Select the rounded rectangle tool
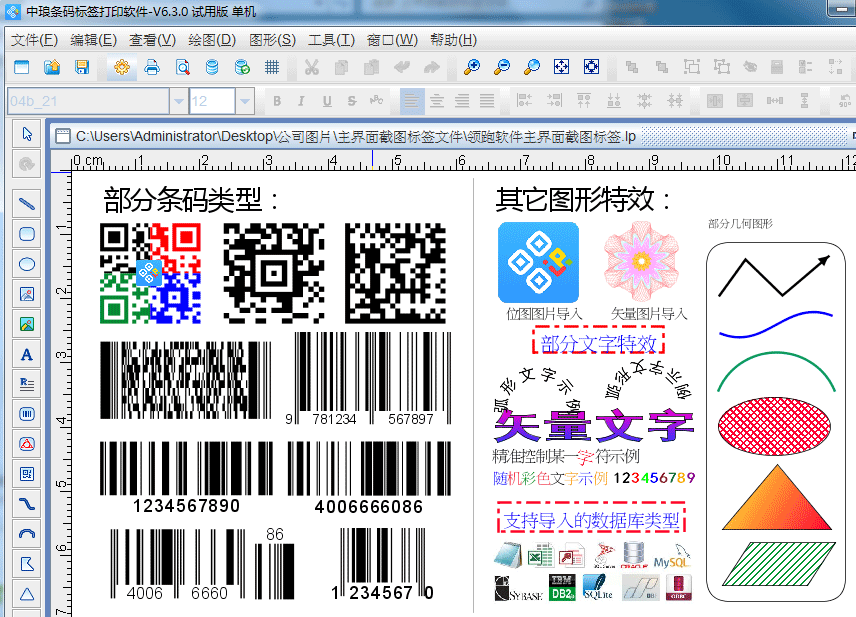 (x=26, y=234)
